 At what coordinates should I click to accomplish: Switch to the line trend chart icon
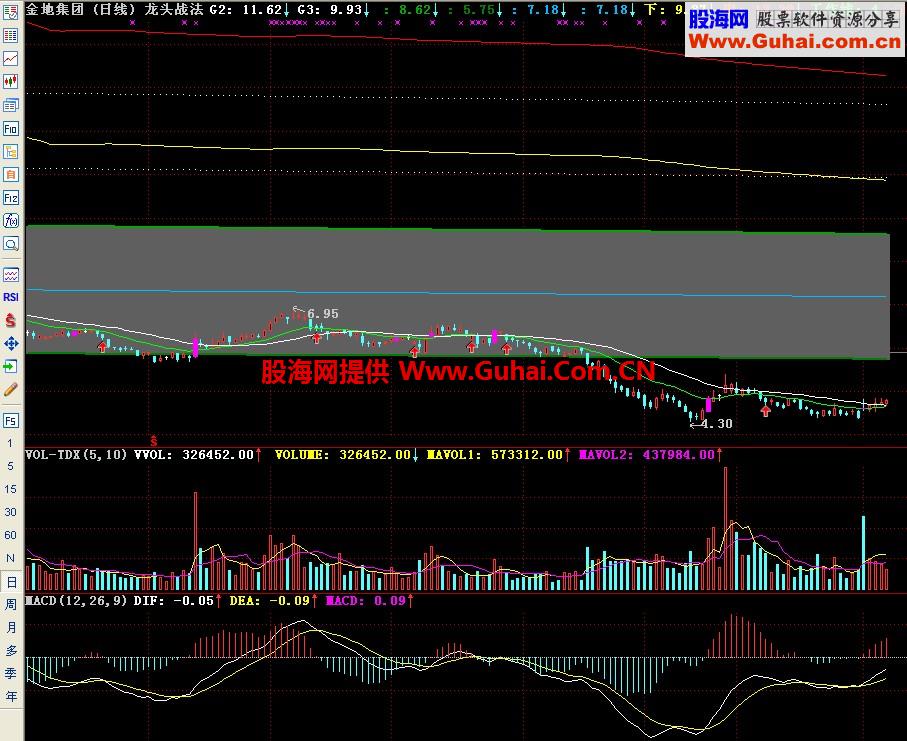pyautogui.click(x=10, y=58)
